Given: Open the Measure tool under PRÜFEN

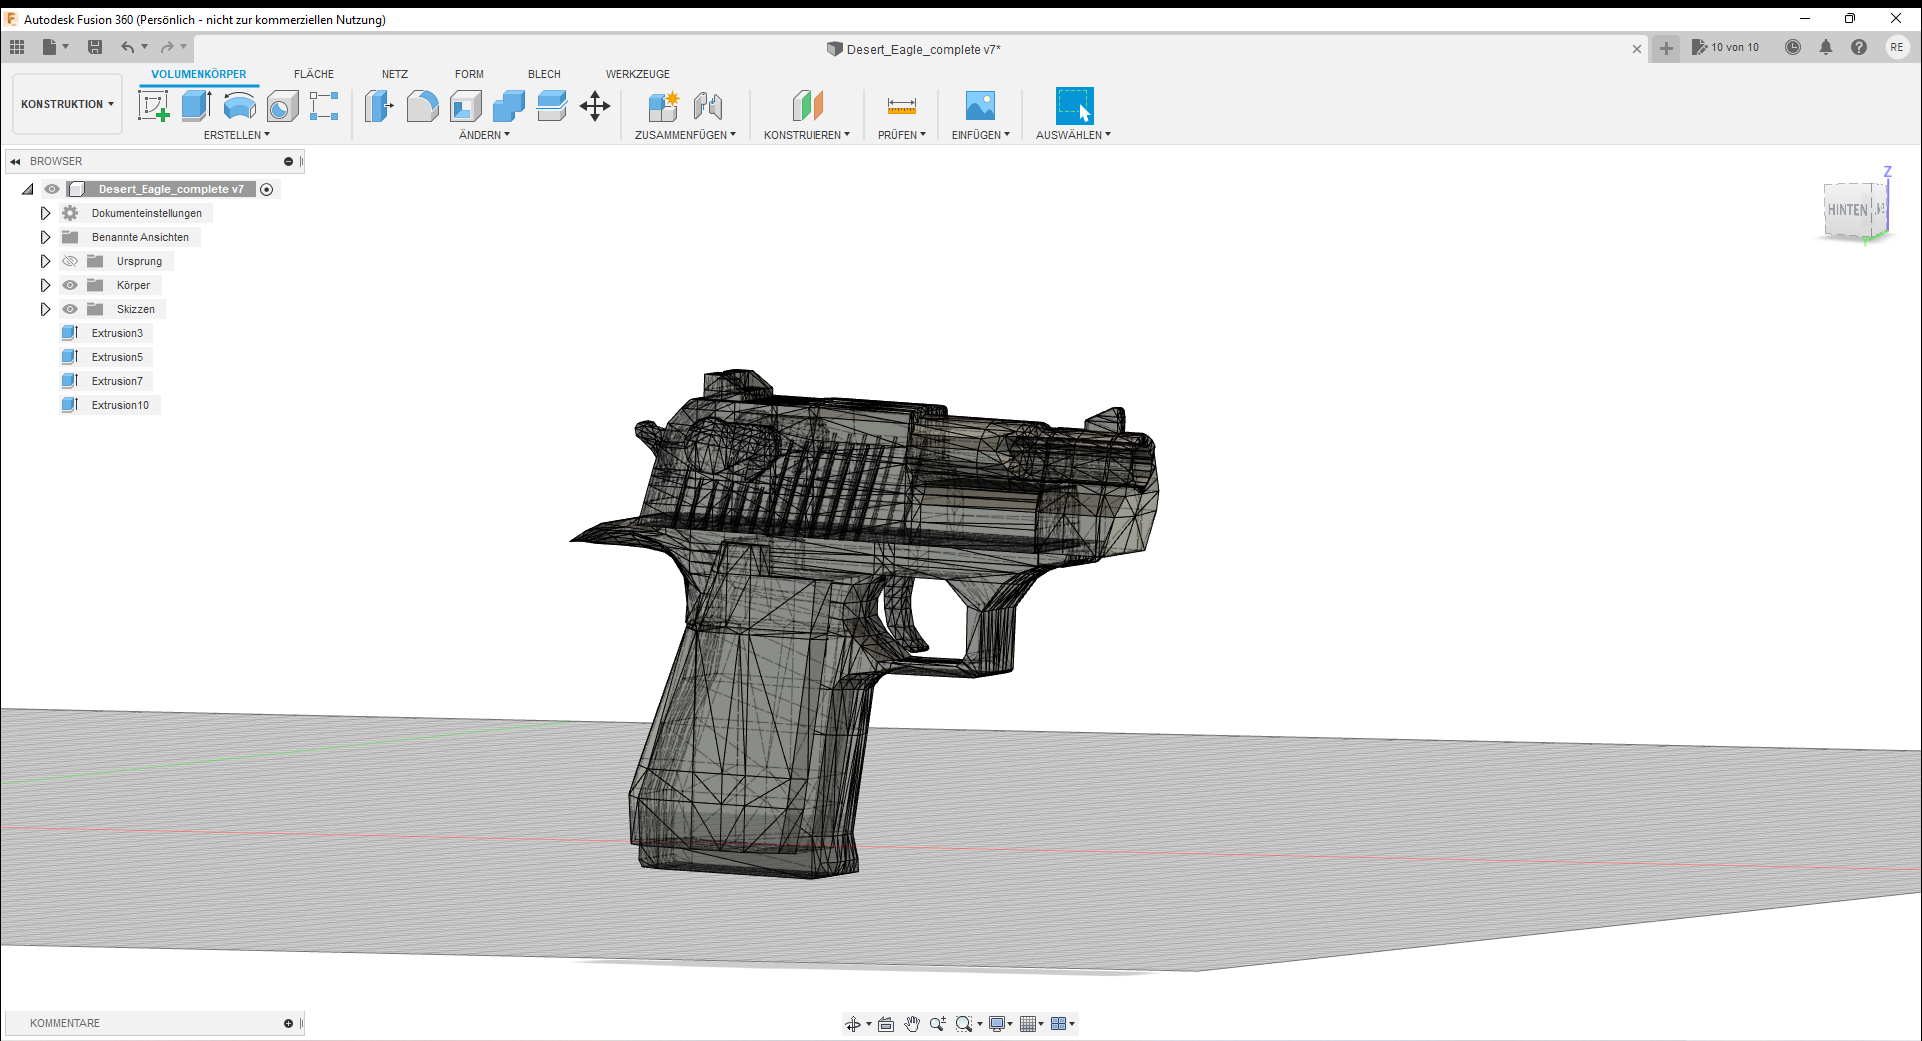Looking at the screenshot, I should click(899, 105).
